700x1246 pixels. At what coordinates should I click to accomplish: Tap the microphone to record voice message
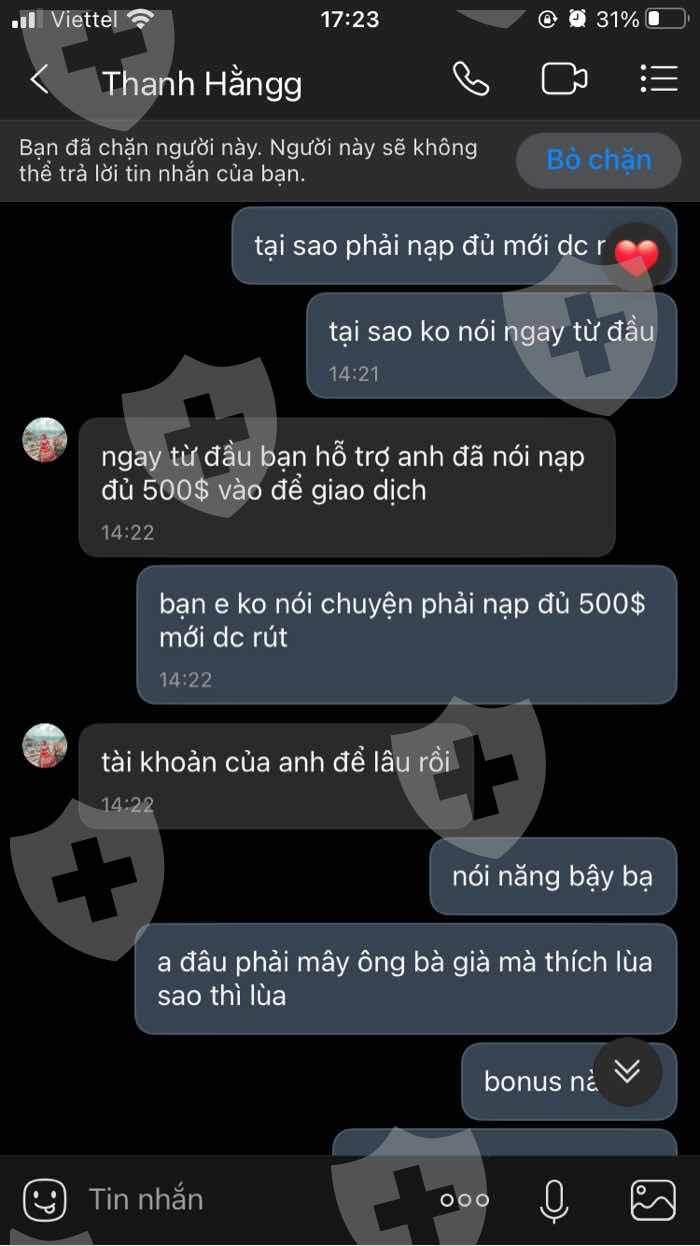pos(554,1200)
